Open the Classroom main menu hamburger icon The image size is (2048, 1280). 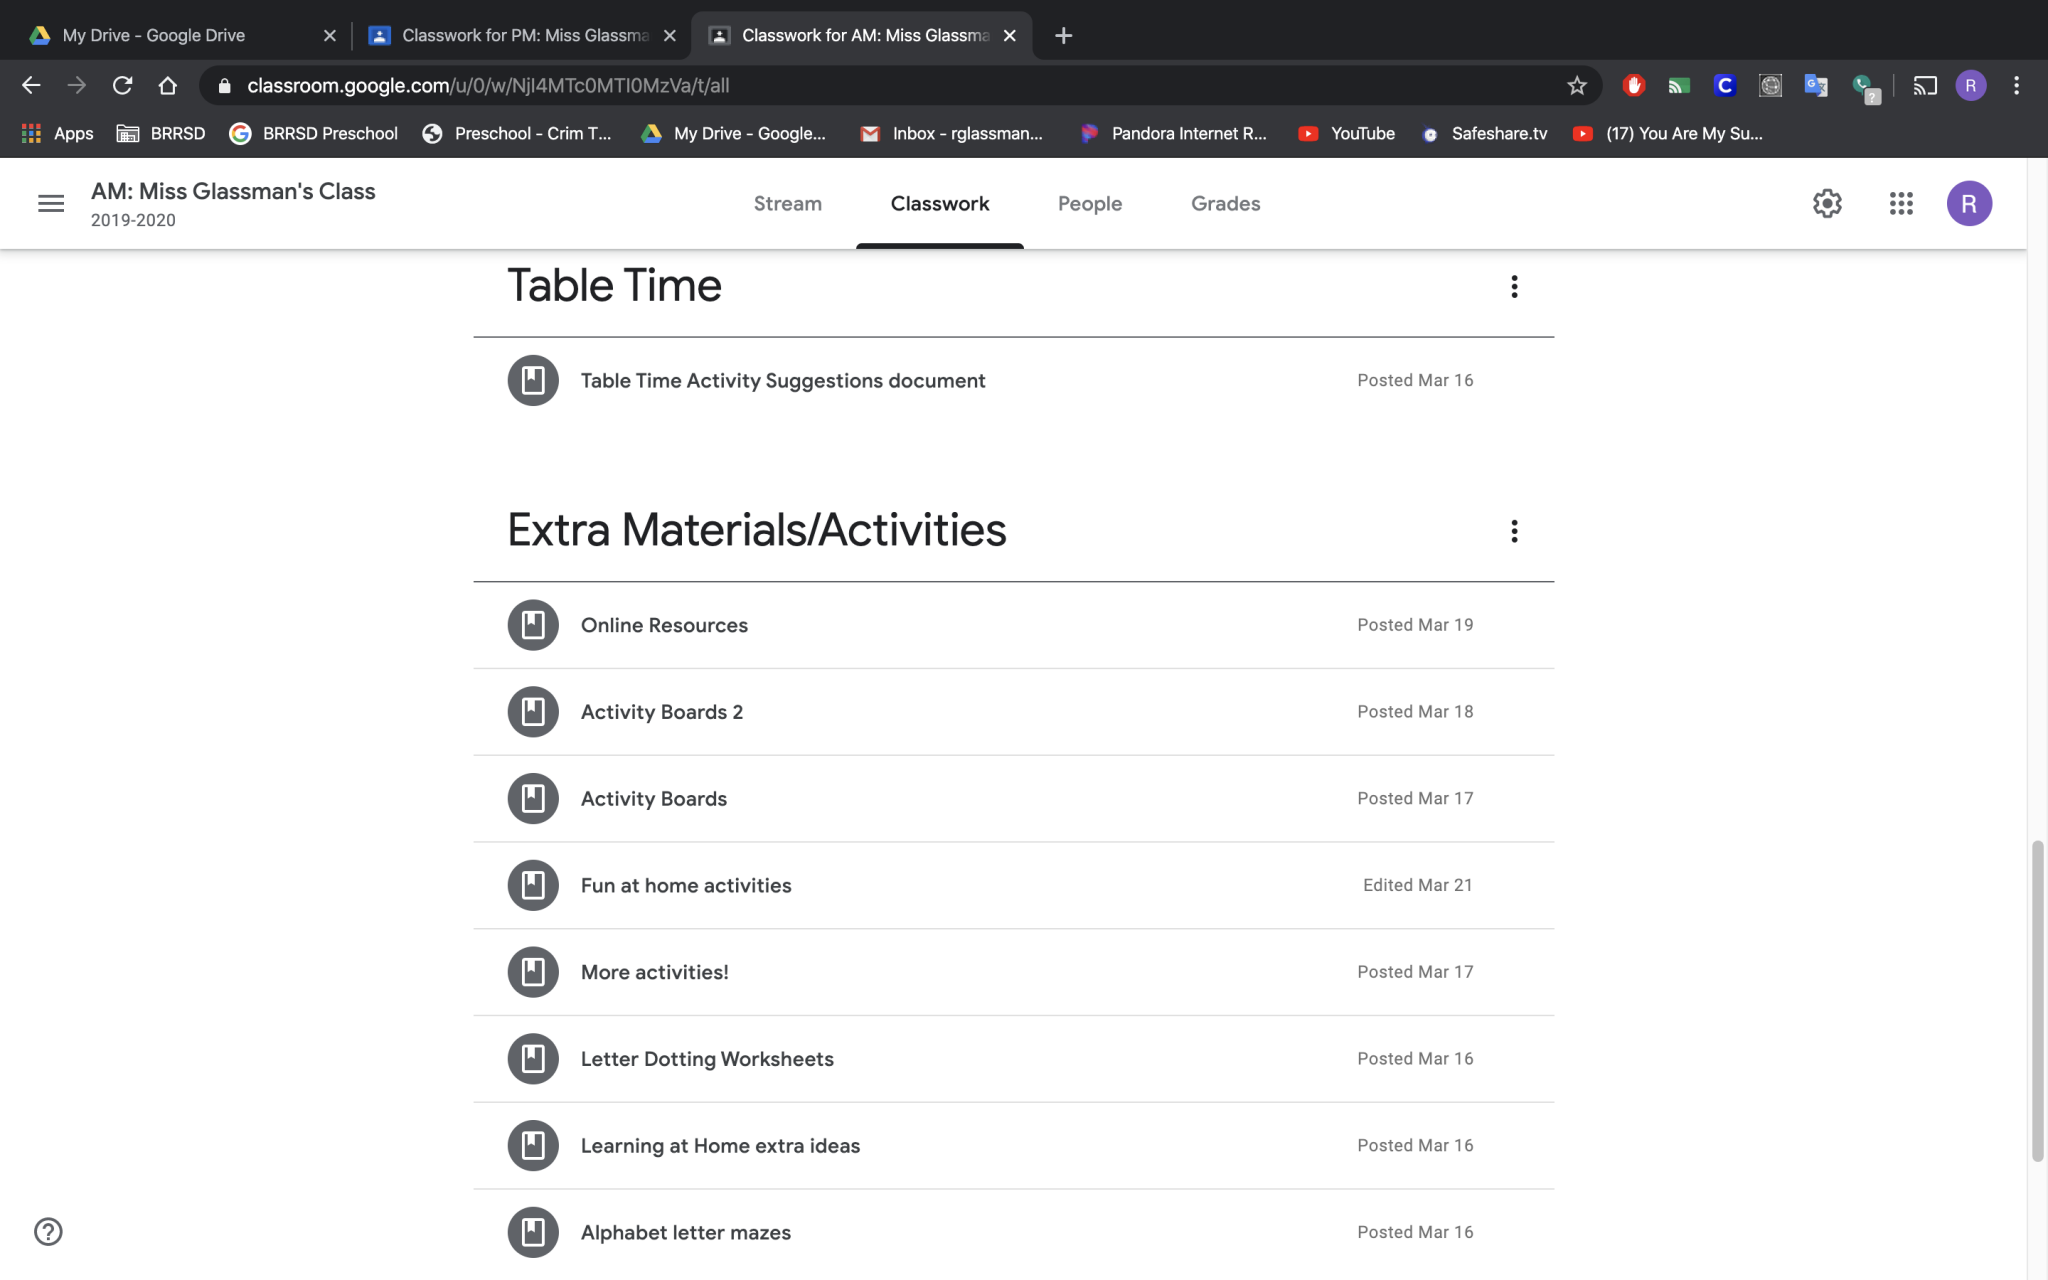51,204
